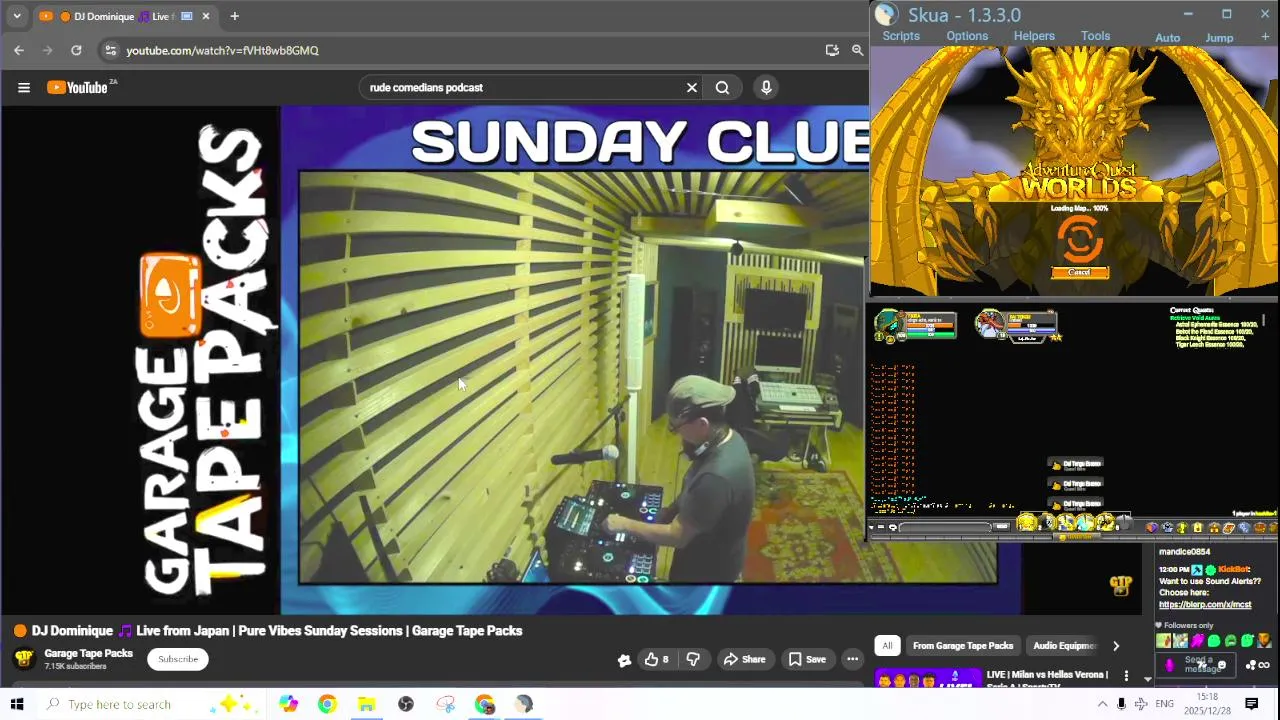Click the Chrome address bar URL
Image resolution: width=1280 pixels, height=720 pixels.
pos(222,50)
